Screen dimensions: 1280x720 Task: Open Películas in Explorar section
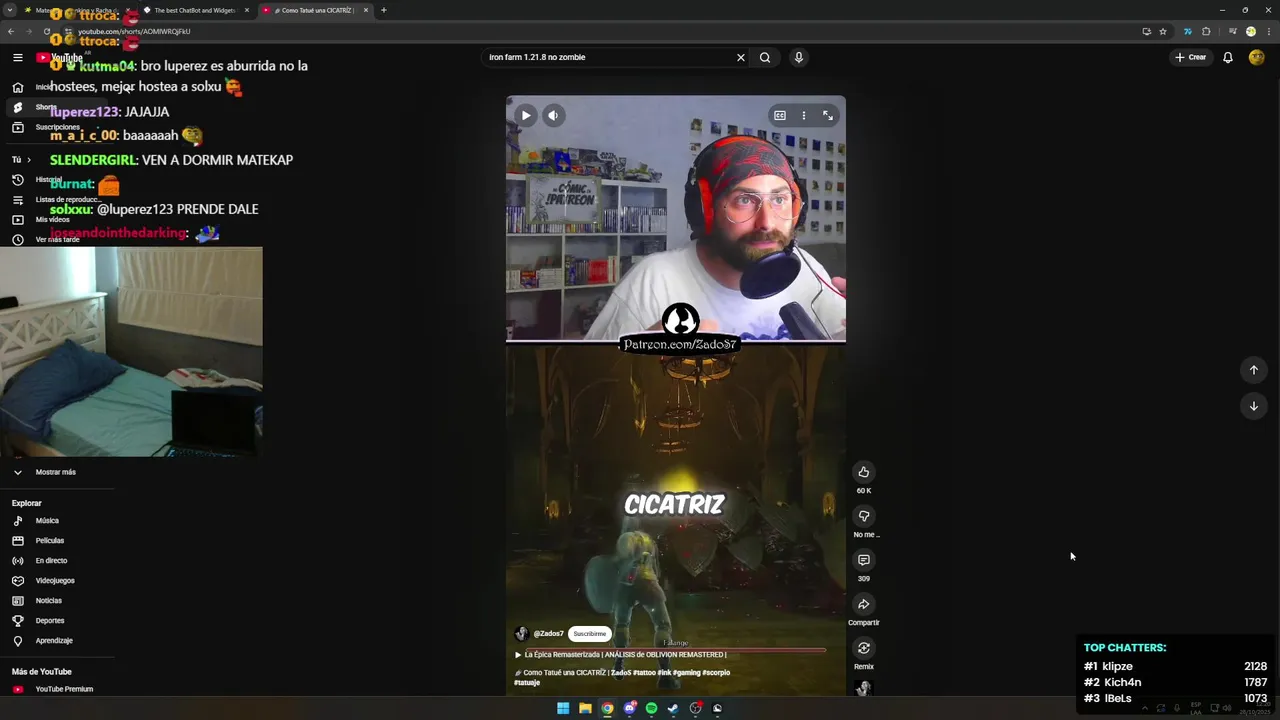[50, 541]
